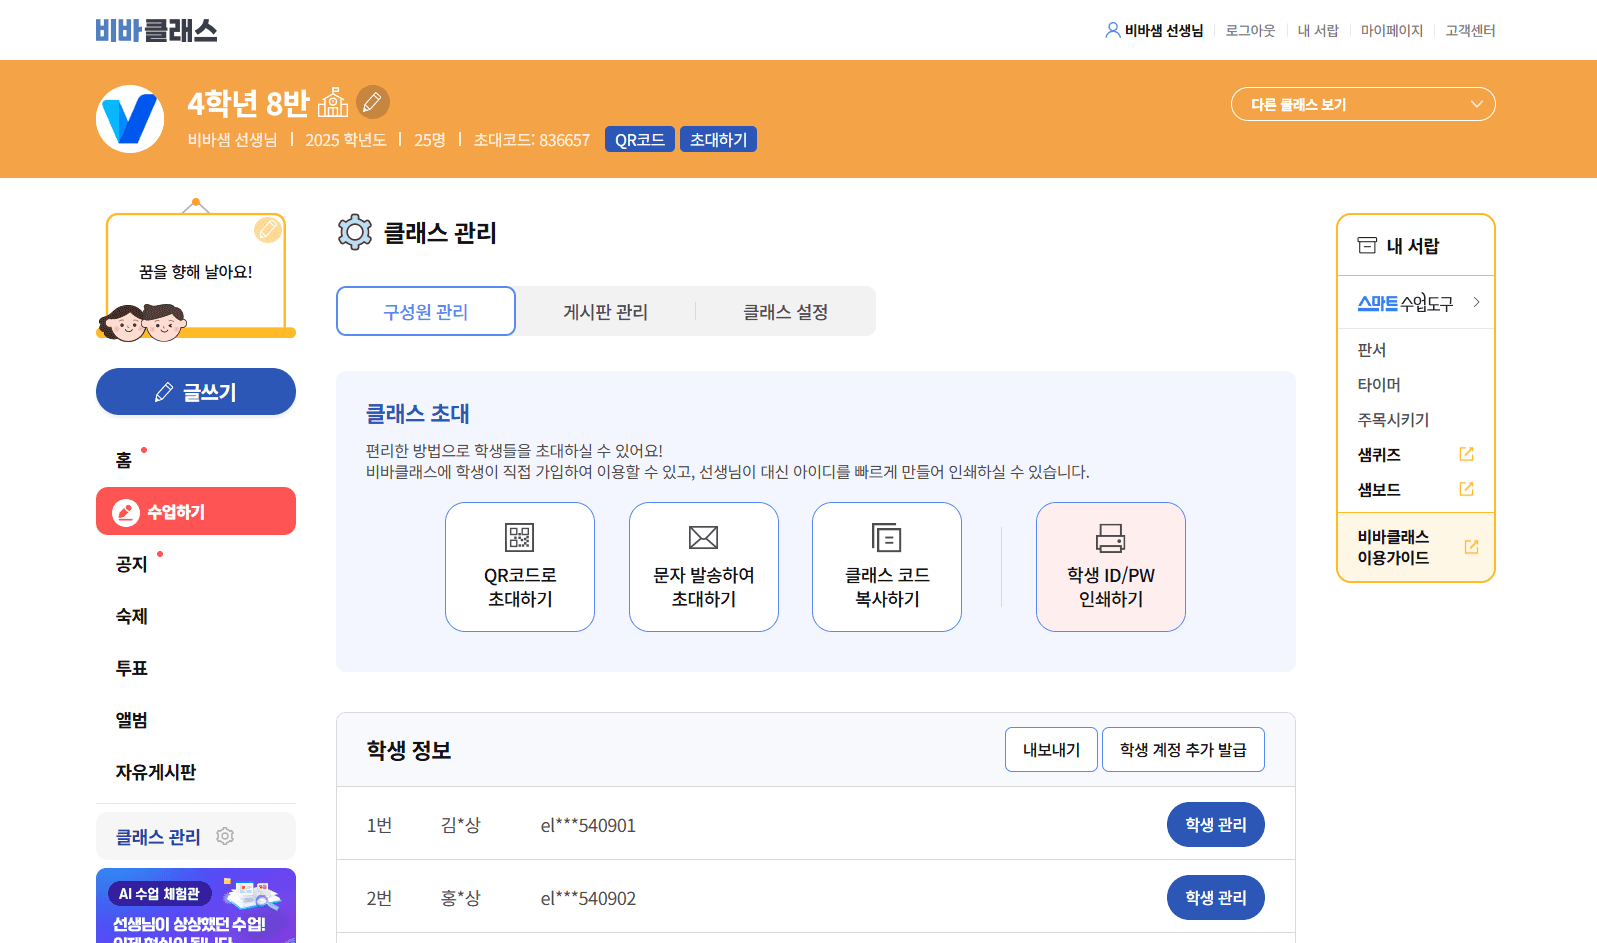Open 샘퀴즈 external link icon
Viewport: 1597px width, 943px height.
point(1467,454)
